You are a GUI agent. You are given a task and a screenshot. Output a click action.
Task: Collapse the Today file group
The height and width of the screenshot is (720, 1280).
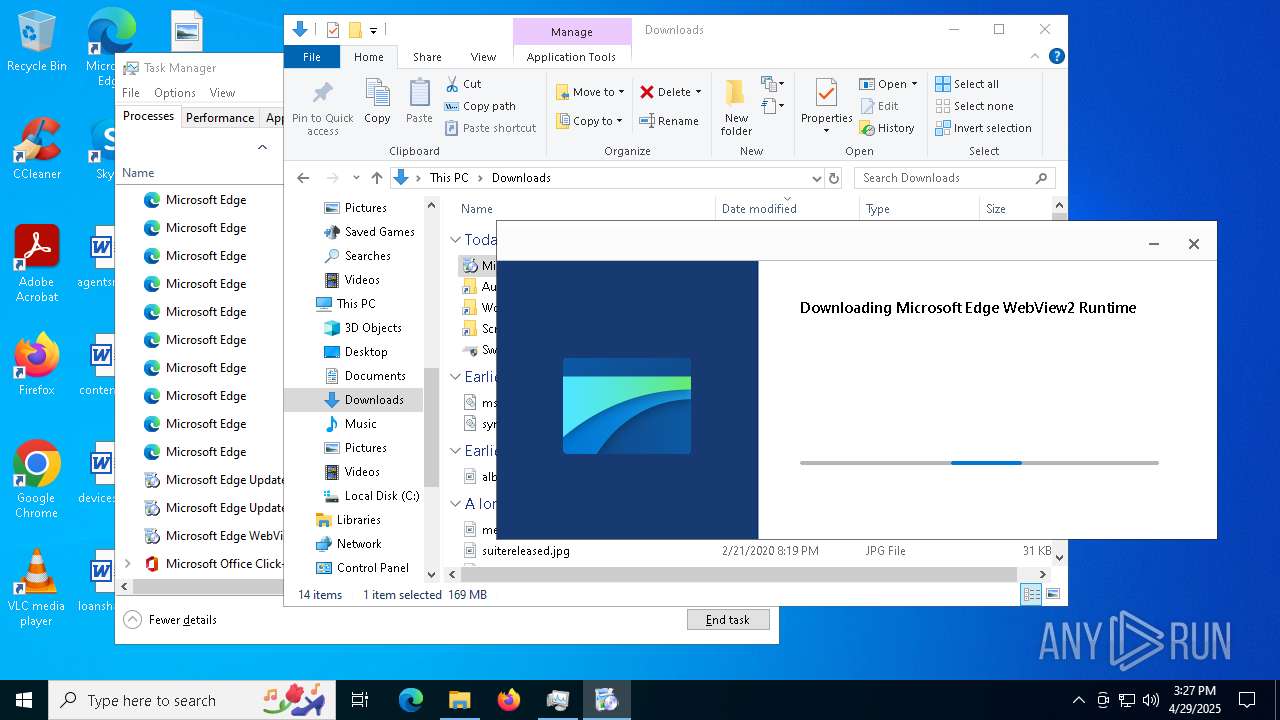click(455, 239)
